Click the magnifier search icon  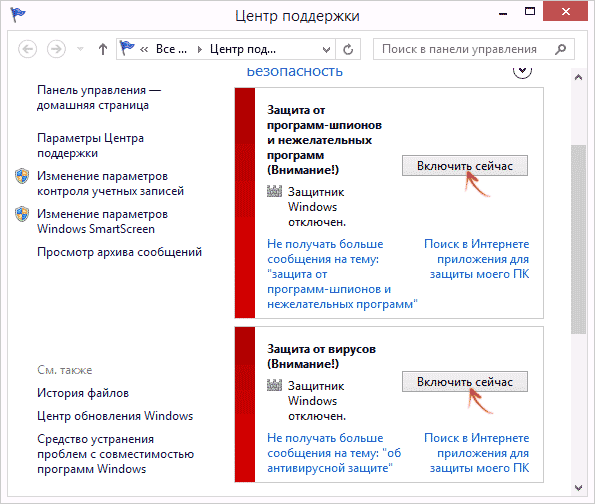point(560,49)
